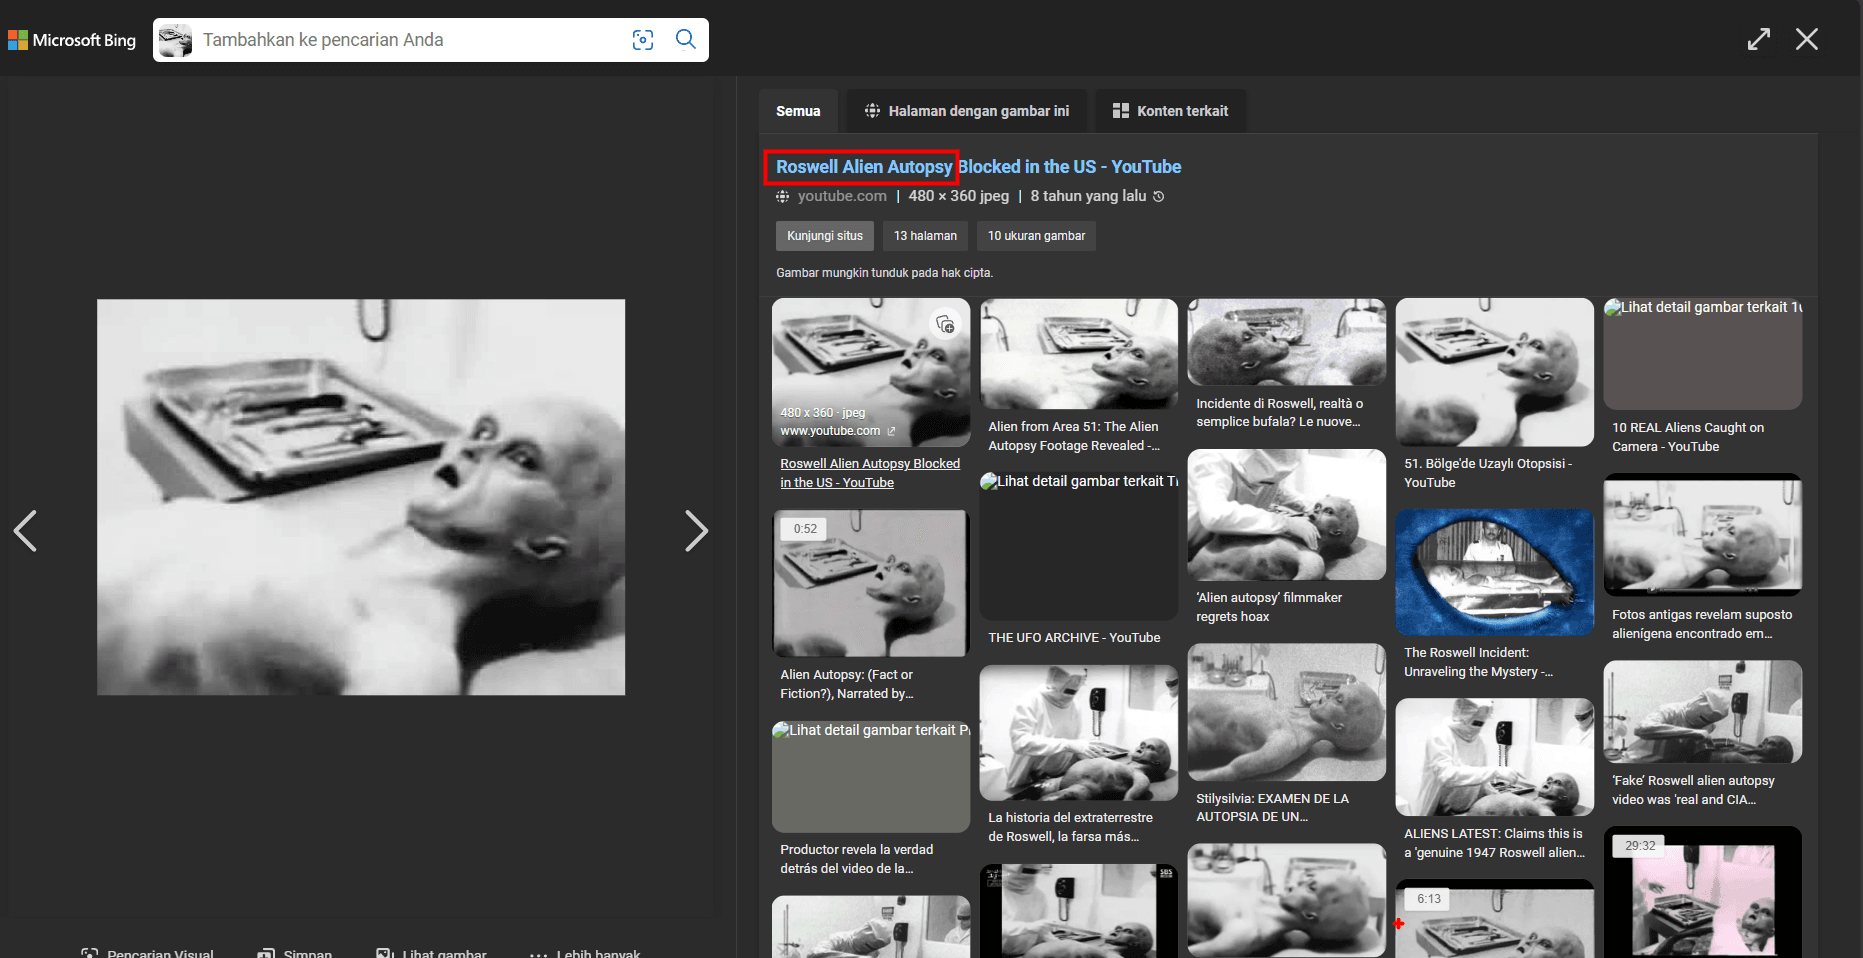Image resolution: width=1863 pixels, height=958 pixels.
Task: Open the 'Roswell Alien Autopsy Blocked in the US' title link
Action: coord(978,167)
